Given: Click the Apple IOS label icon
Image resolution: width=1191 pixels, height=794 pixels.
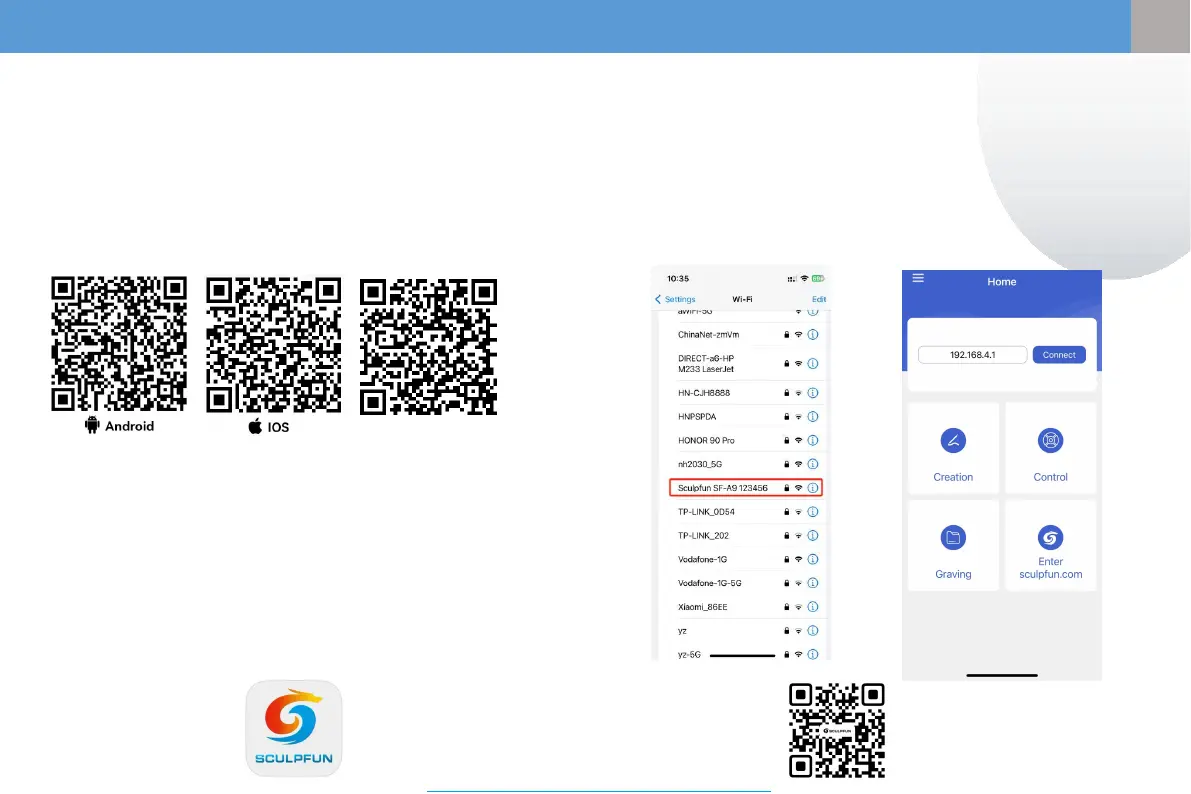Looking at the screenshot, I should [x=255, y=426].
